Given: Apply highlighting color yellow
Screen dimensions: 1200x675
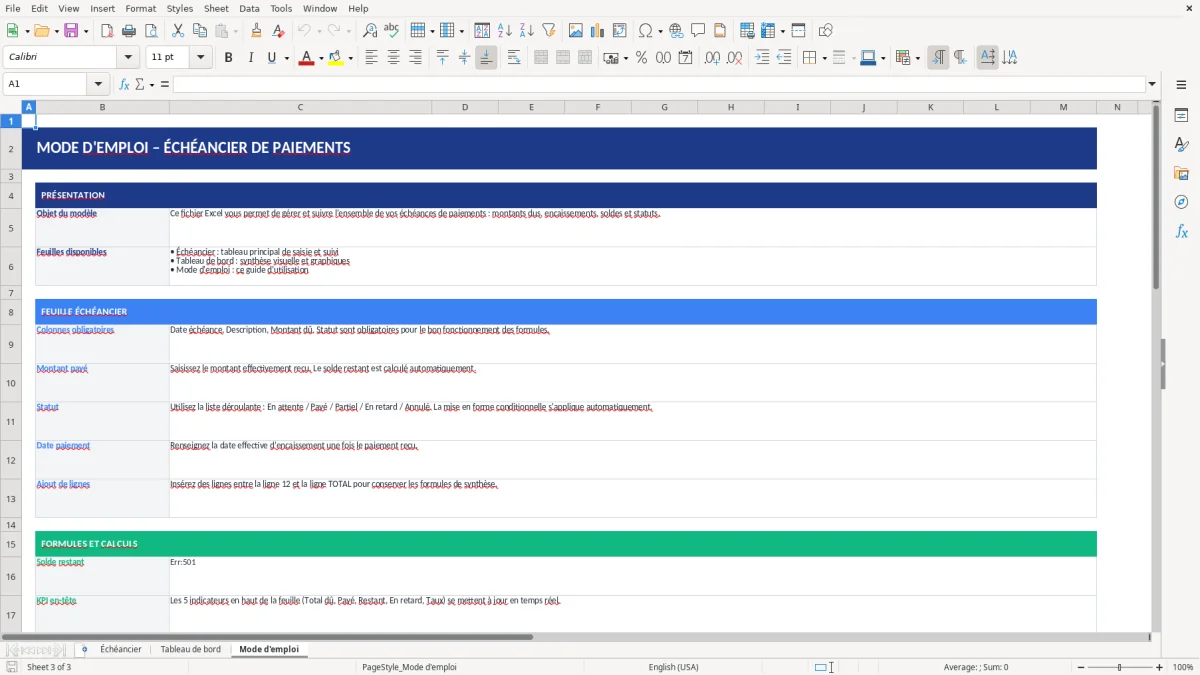Looking at the screenshot, I should pos(336,57).
